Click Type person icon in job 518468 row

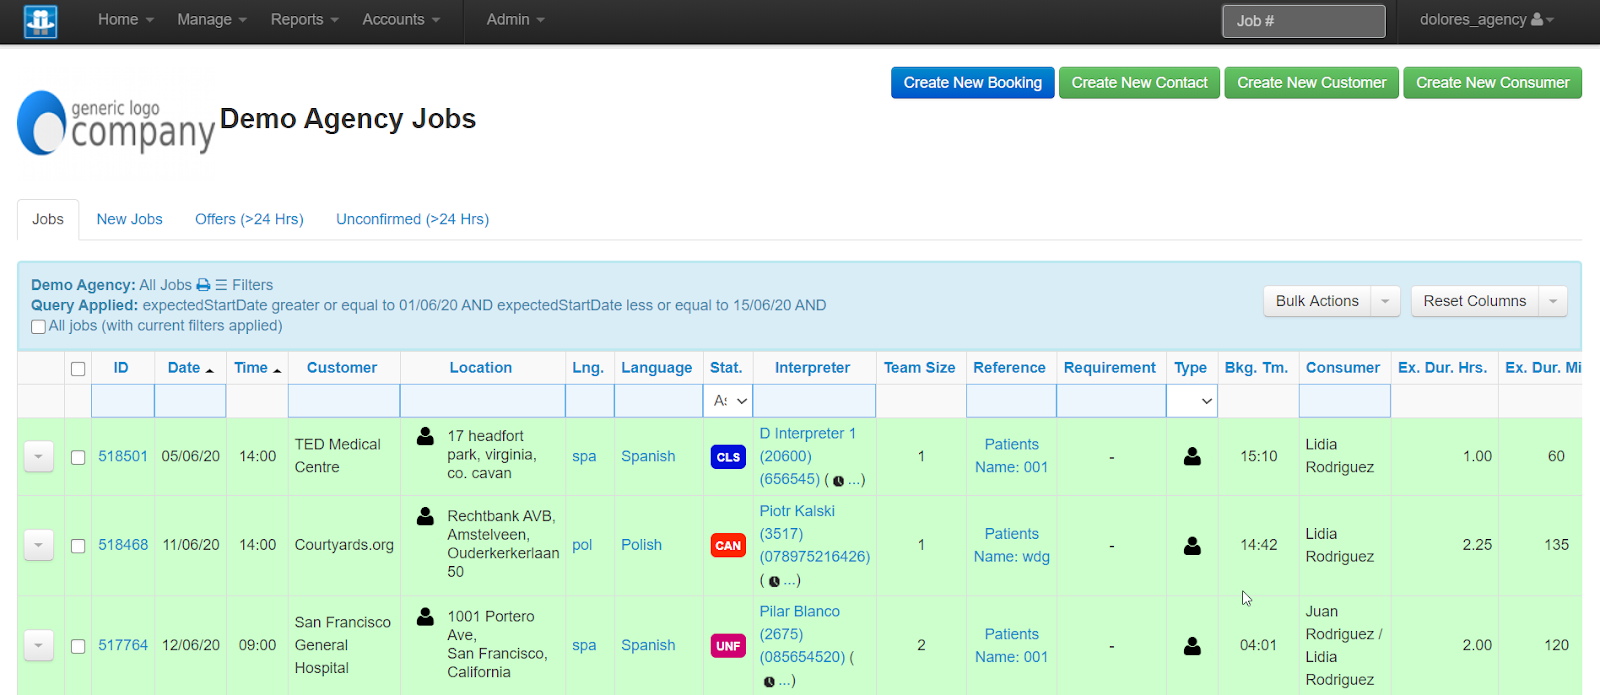tap(1192, 546)
